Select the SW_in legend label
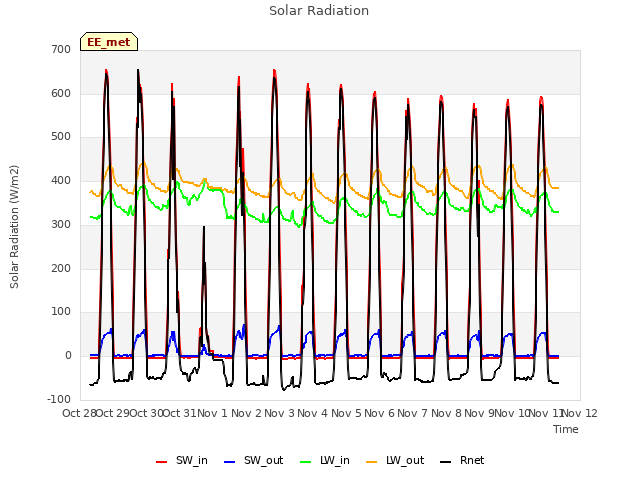Screen dimensions: 640x480 pyautogui.click(x=192, y=460)
